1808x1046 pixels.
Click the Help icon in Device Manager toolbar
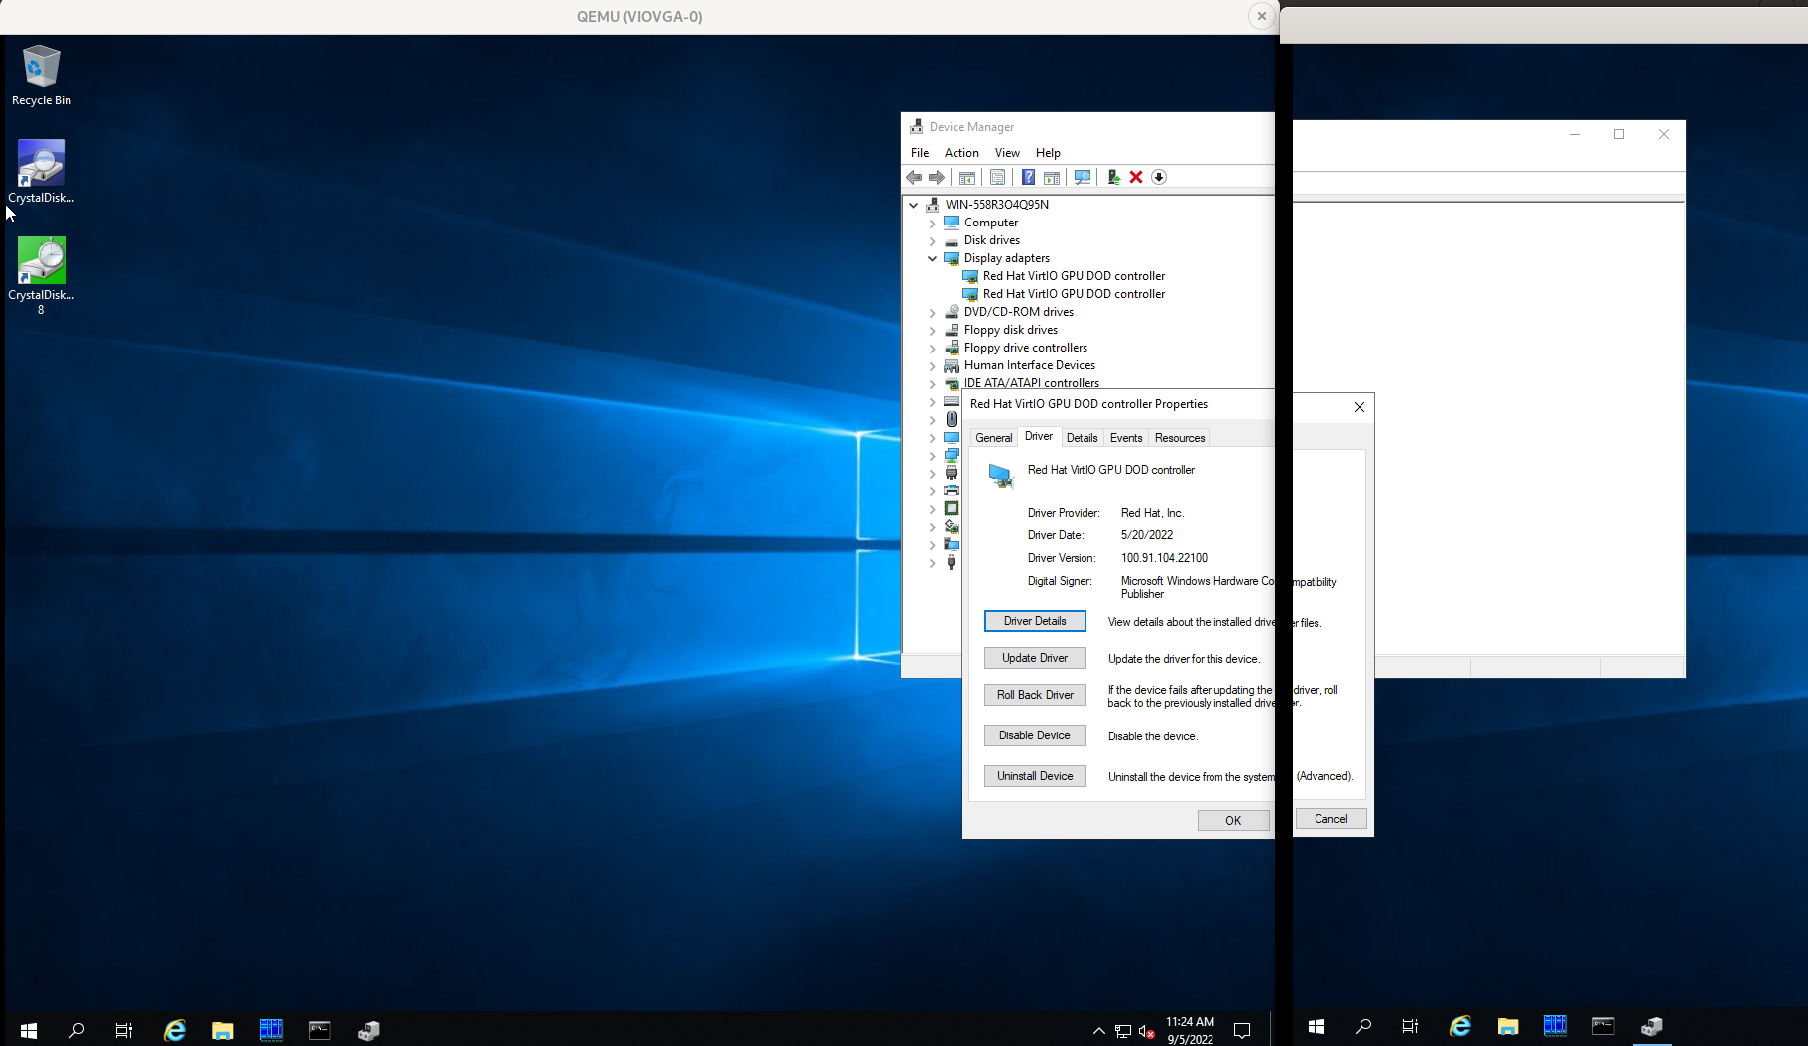[1028, 177]
